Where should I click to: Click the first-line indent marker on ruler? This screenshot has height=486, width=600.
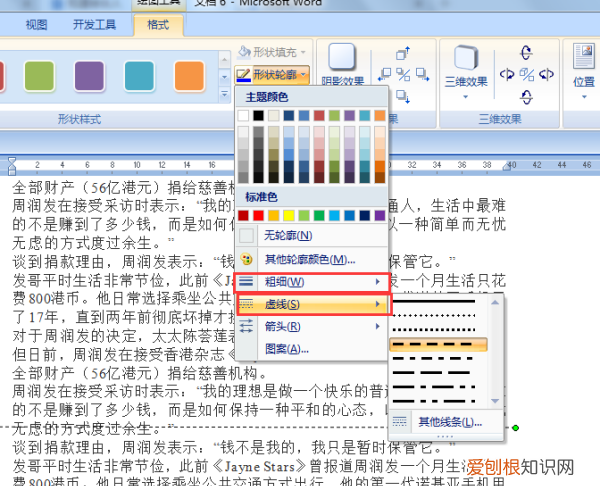(12, 161)
